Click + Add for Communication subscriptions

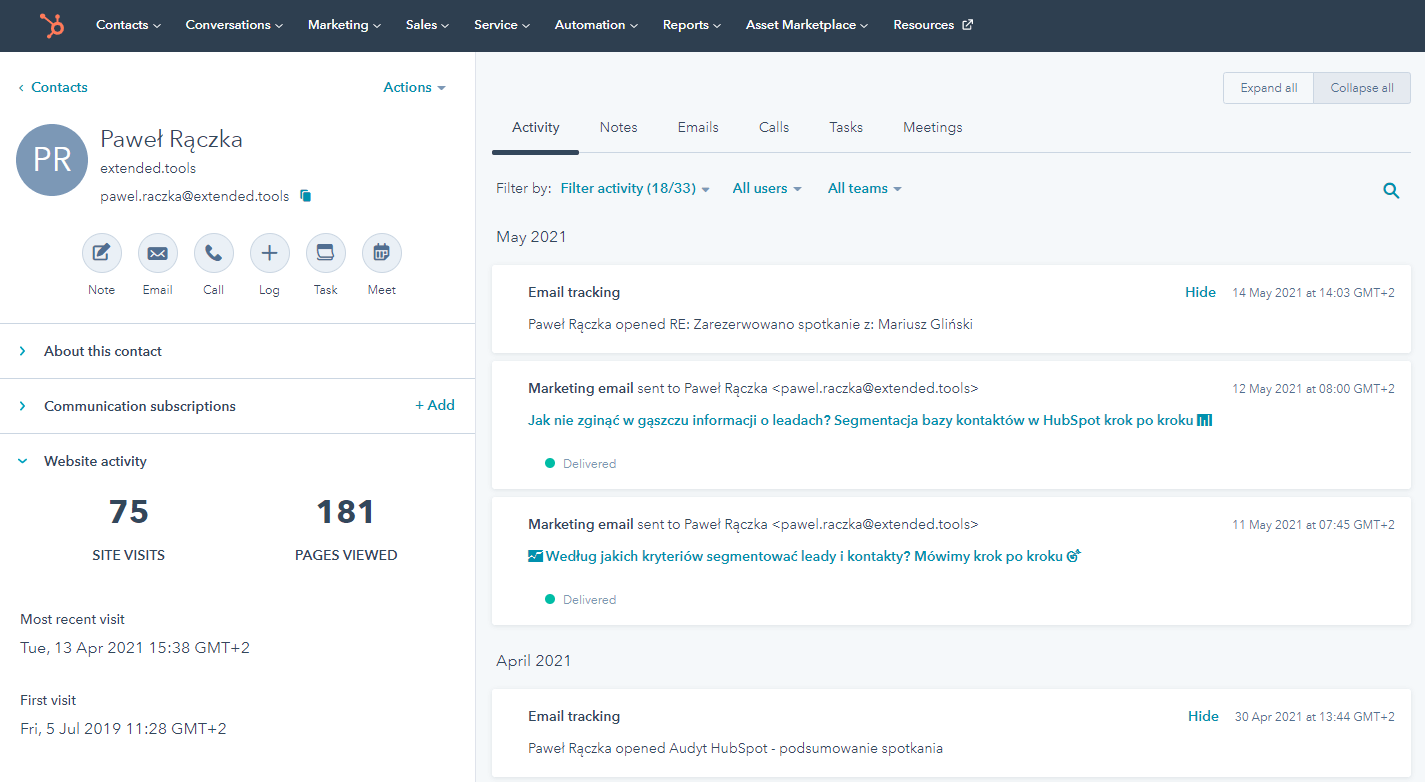click(435, 405)
